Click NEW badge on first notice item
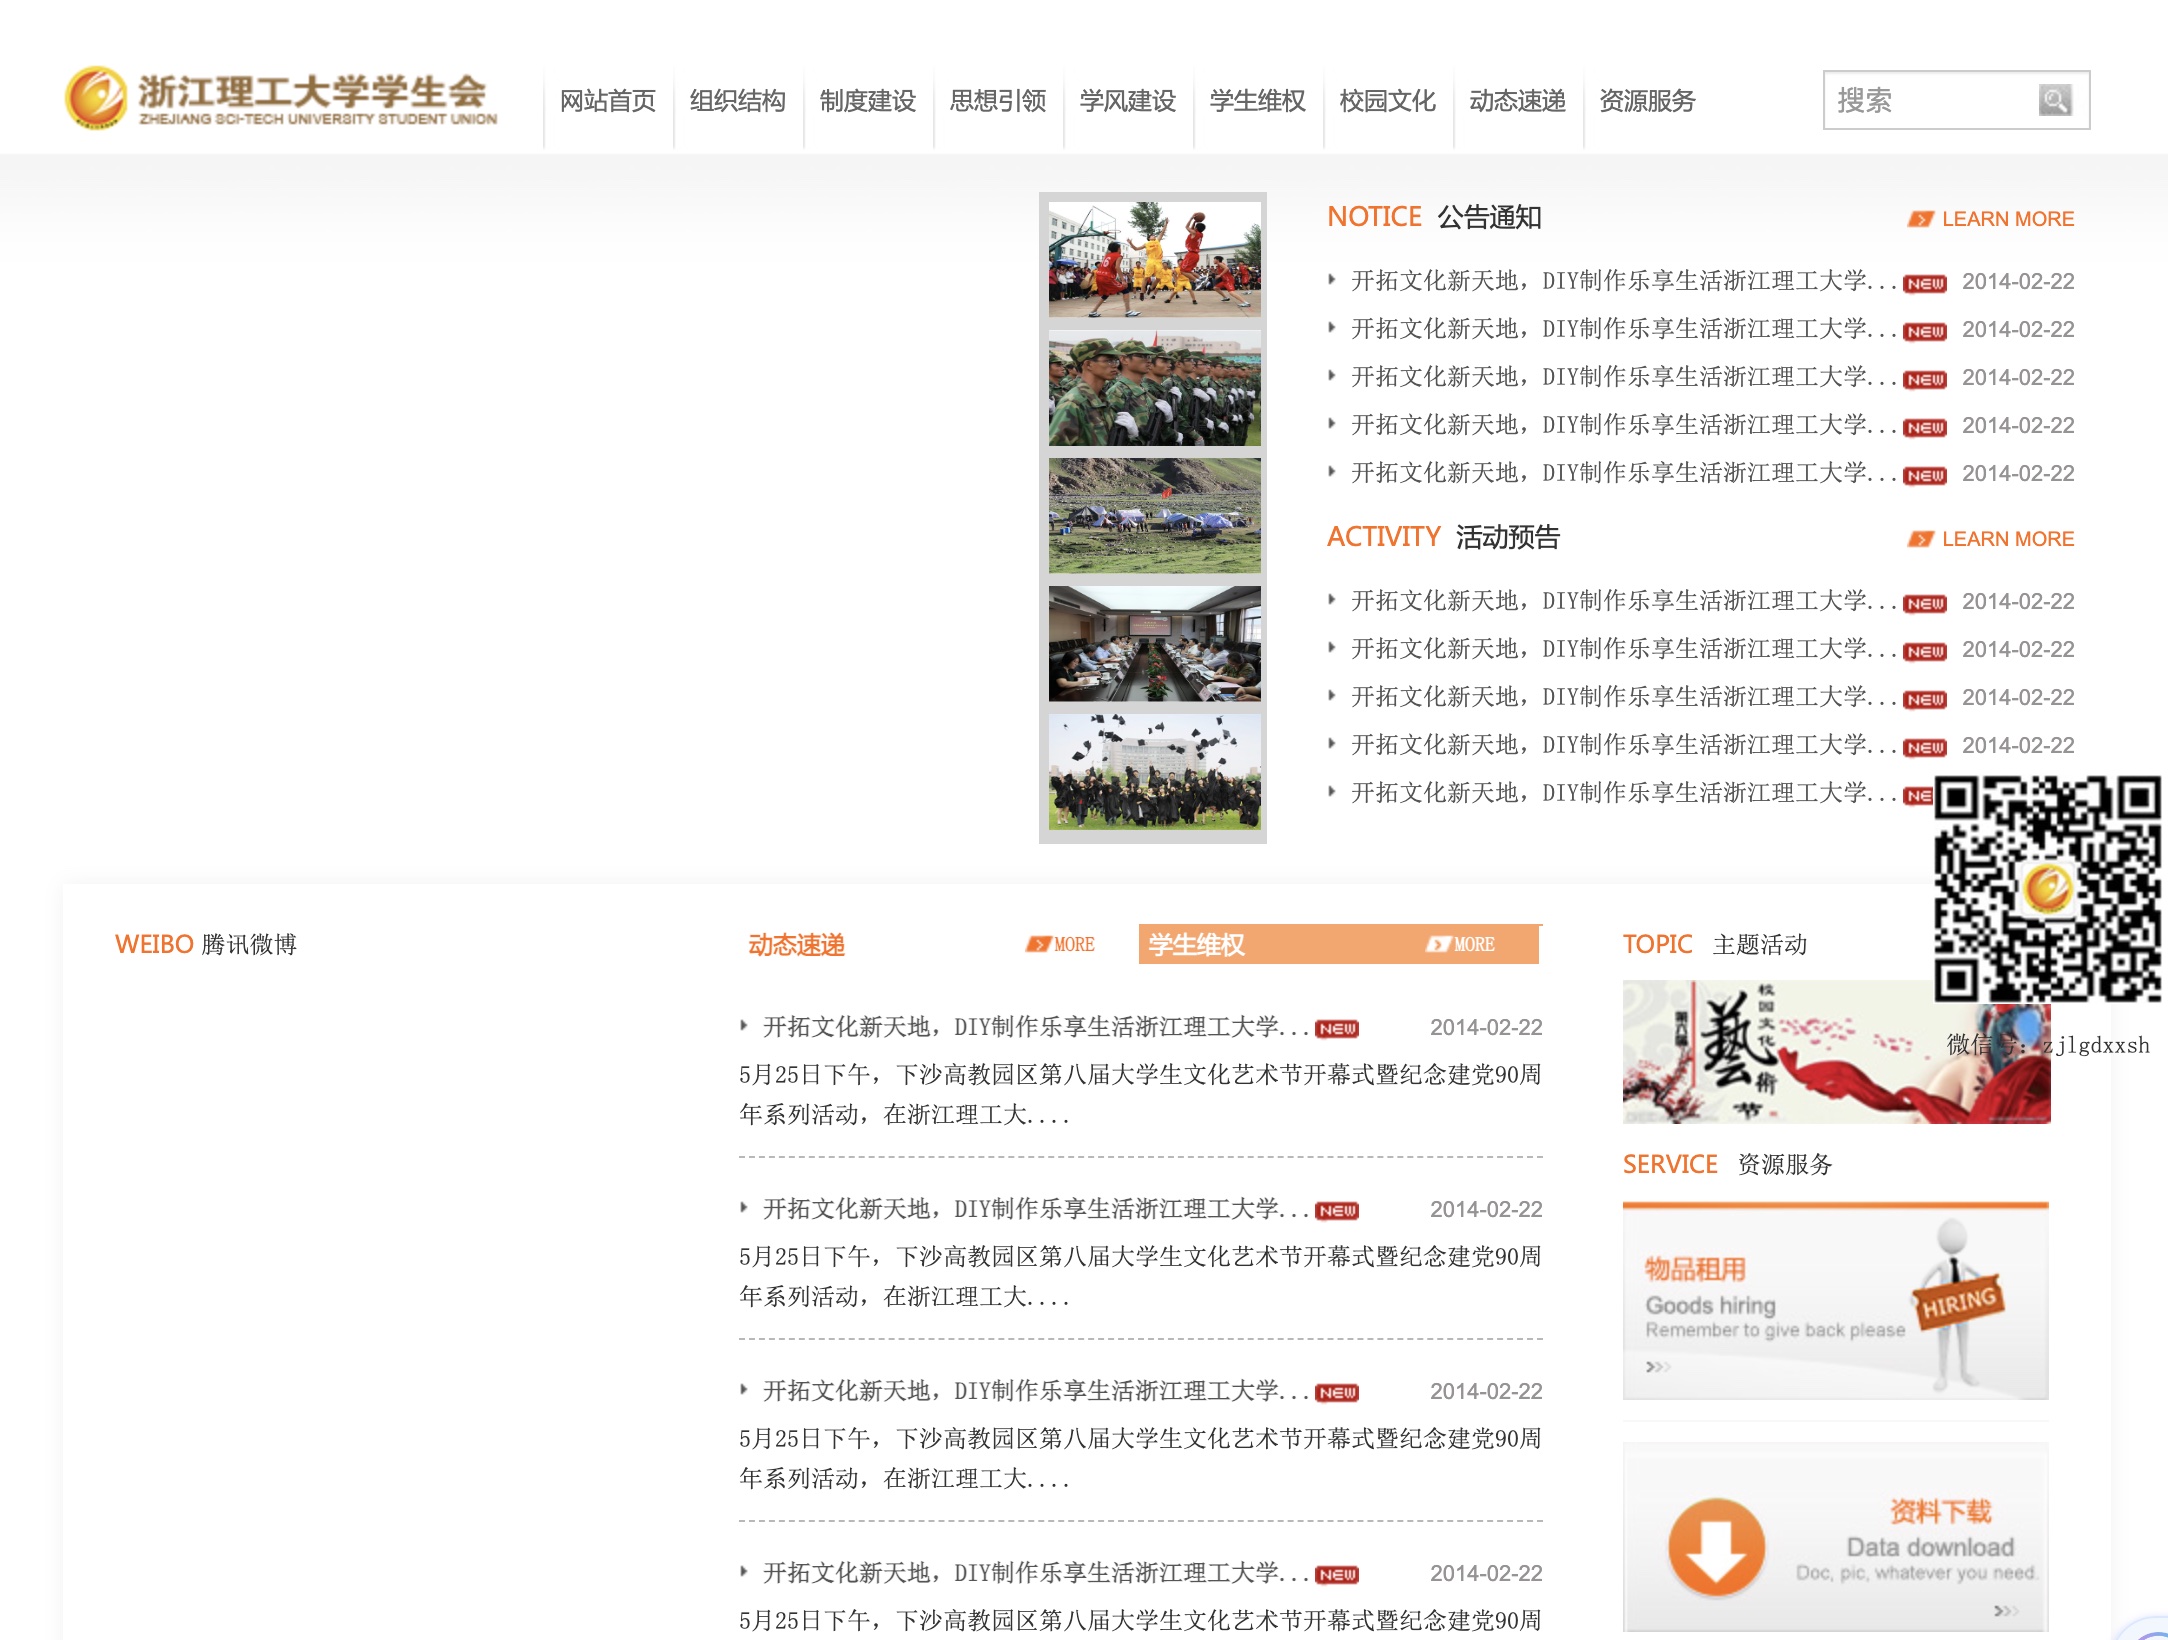 pyautogui.click(x=1925, y=284)
